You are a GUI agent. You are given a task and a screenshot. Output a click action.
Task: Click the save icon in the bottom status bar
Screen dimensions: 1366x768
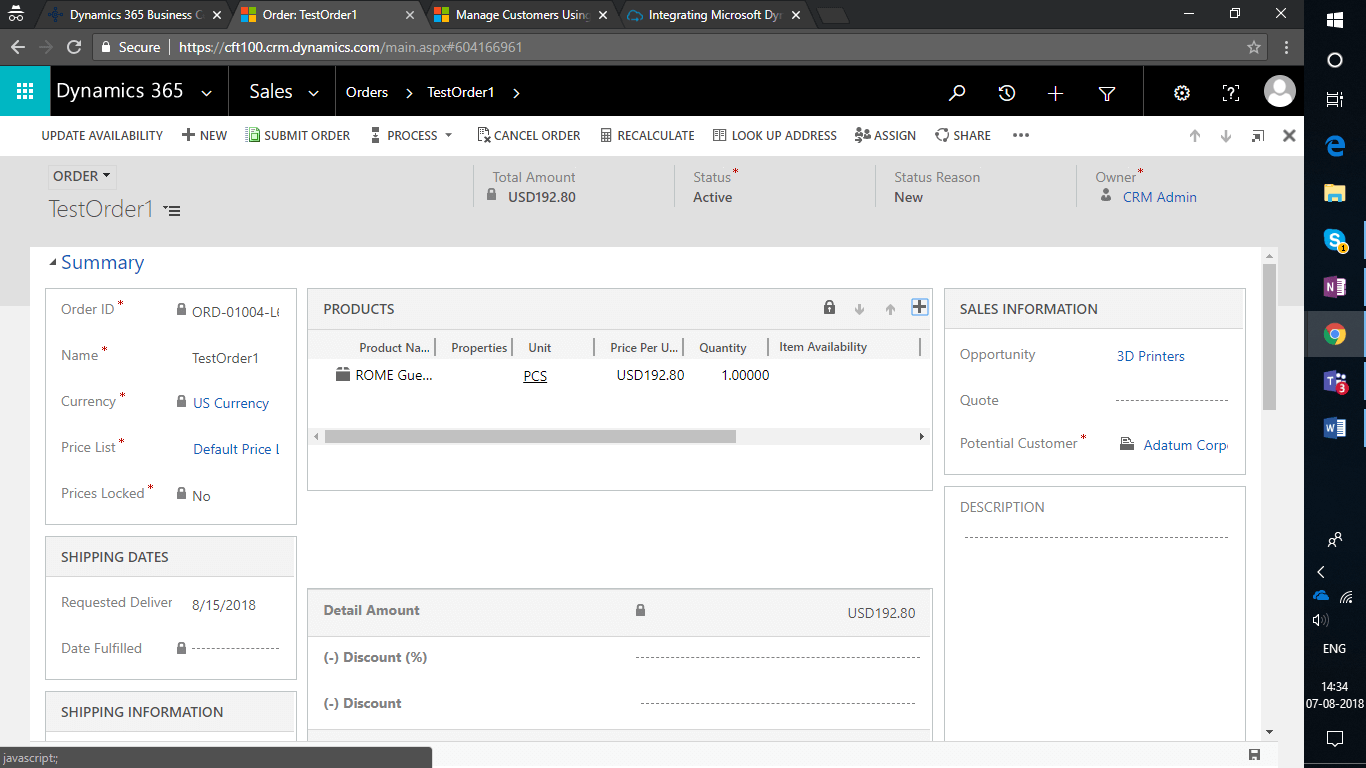1254,754
